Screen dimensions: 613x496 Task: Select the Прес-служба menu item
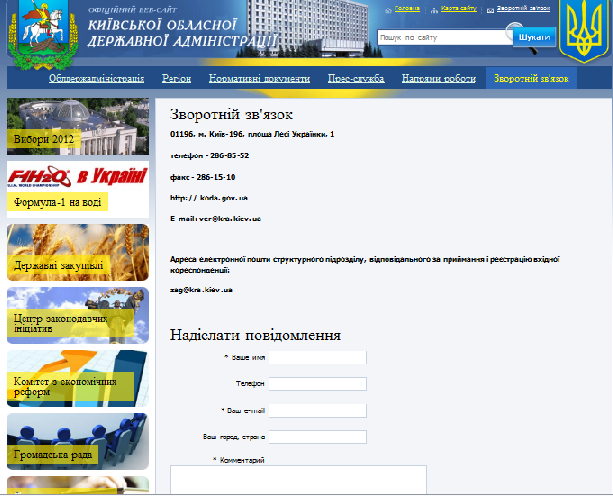(x=356, y=79)
